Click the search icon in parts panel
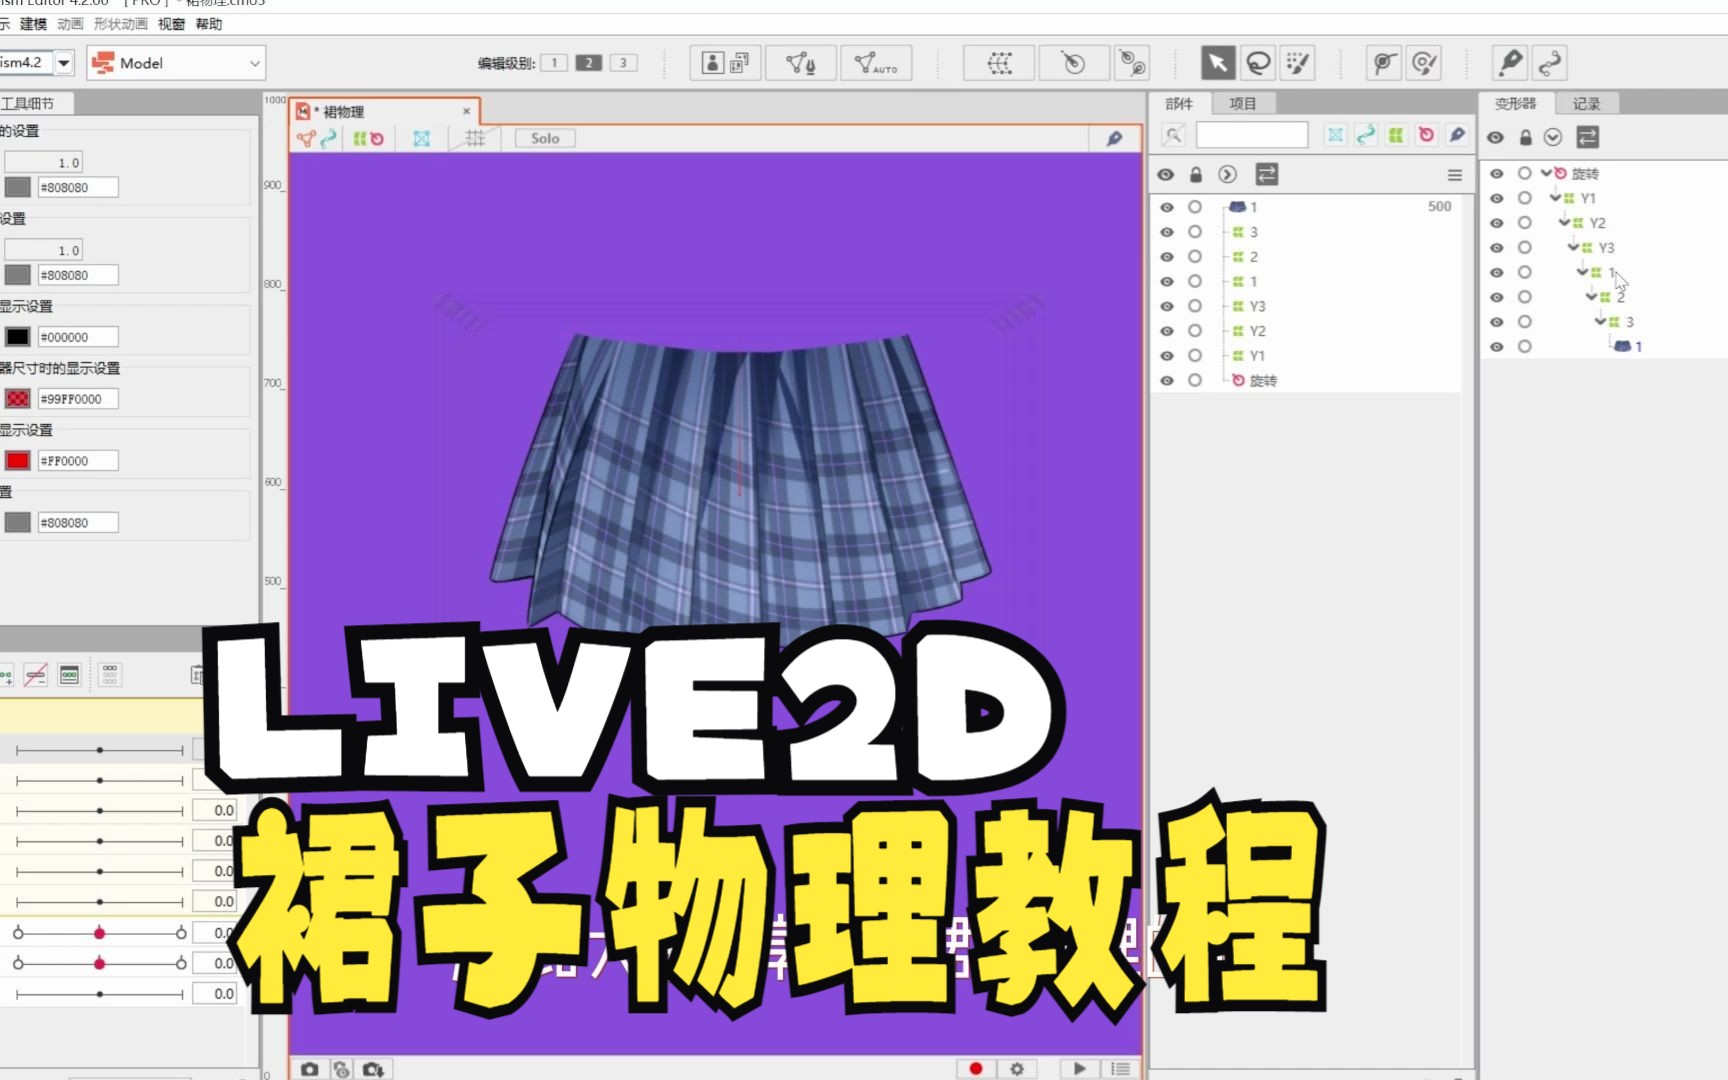This screenshot has height=1080, width=1728. (x=1173, y=135)
